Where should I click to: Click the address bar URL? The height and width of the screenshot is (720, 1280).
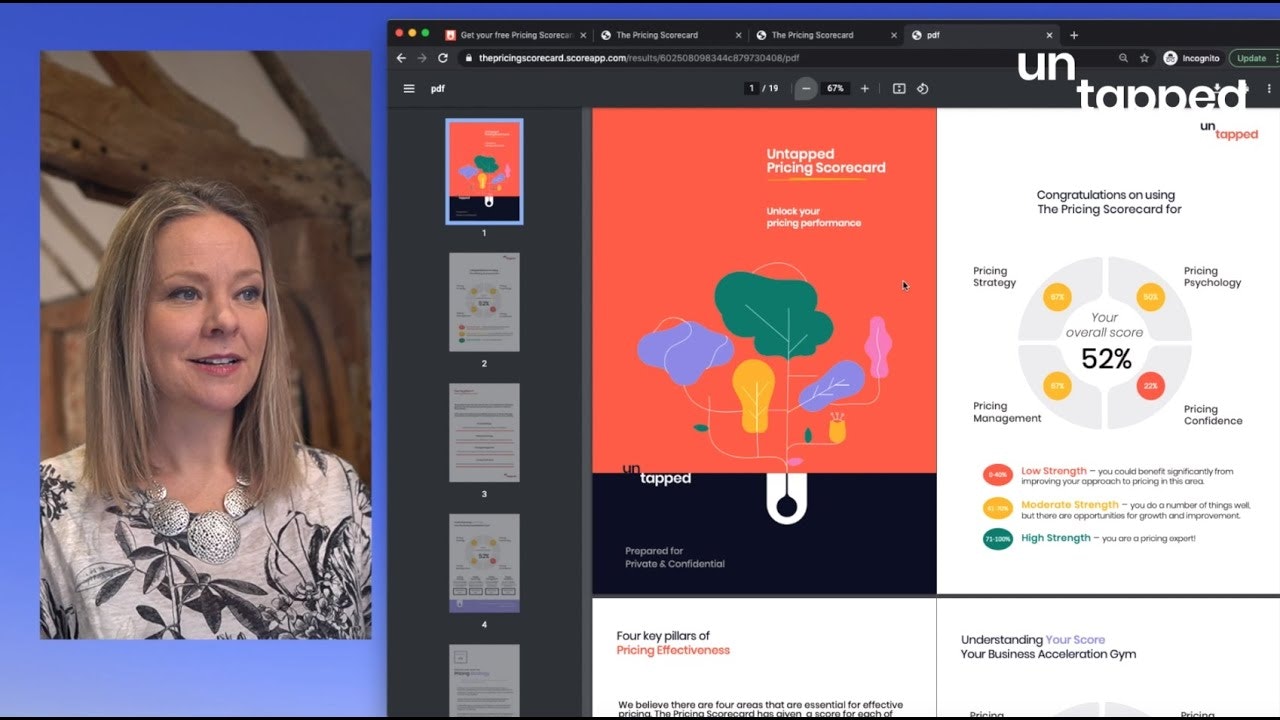pyautogui.click(x=639, y=58)
